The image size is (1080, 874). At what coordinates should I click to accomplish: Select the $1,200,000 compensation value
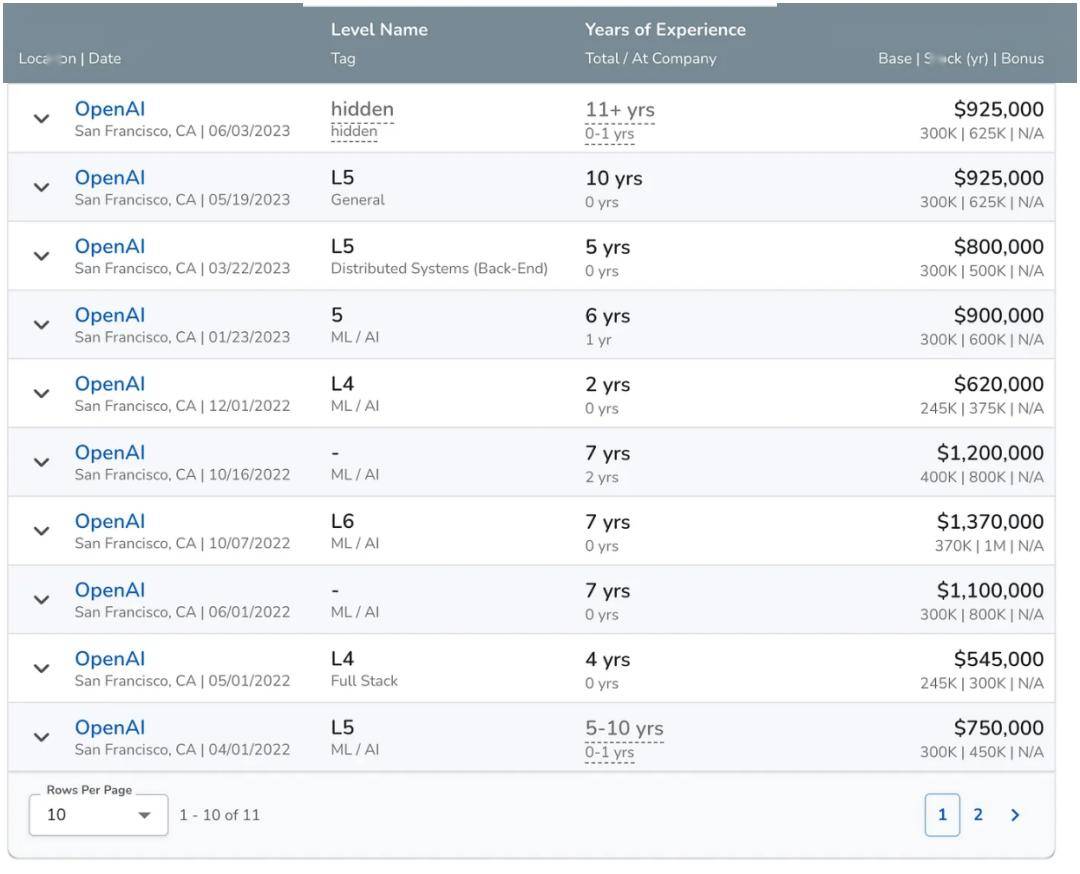[990, 452]
